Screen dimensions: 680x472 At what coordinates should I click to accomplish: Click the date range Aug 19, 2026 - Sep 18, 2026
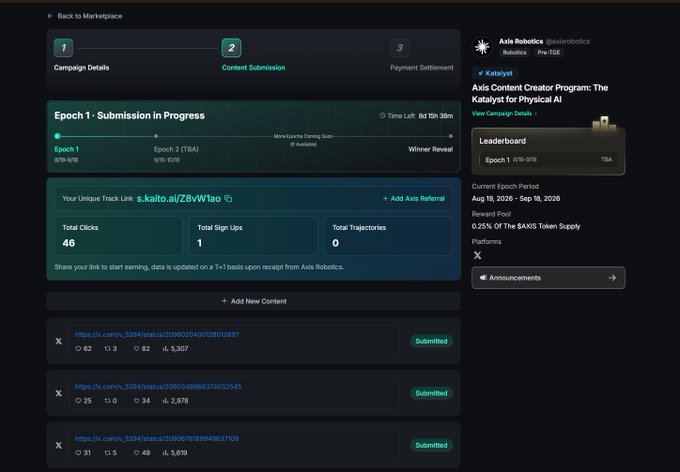516,198
